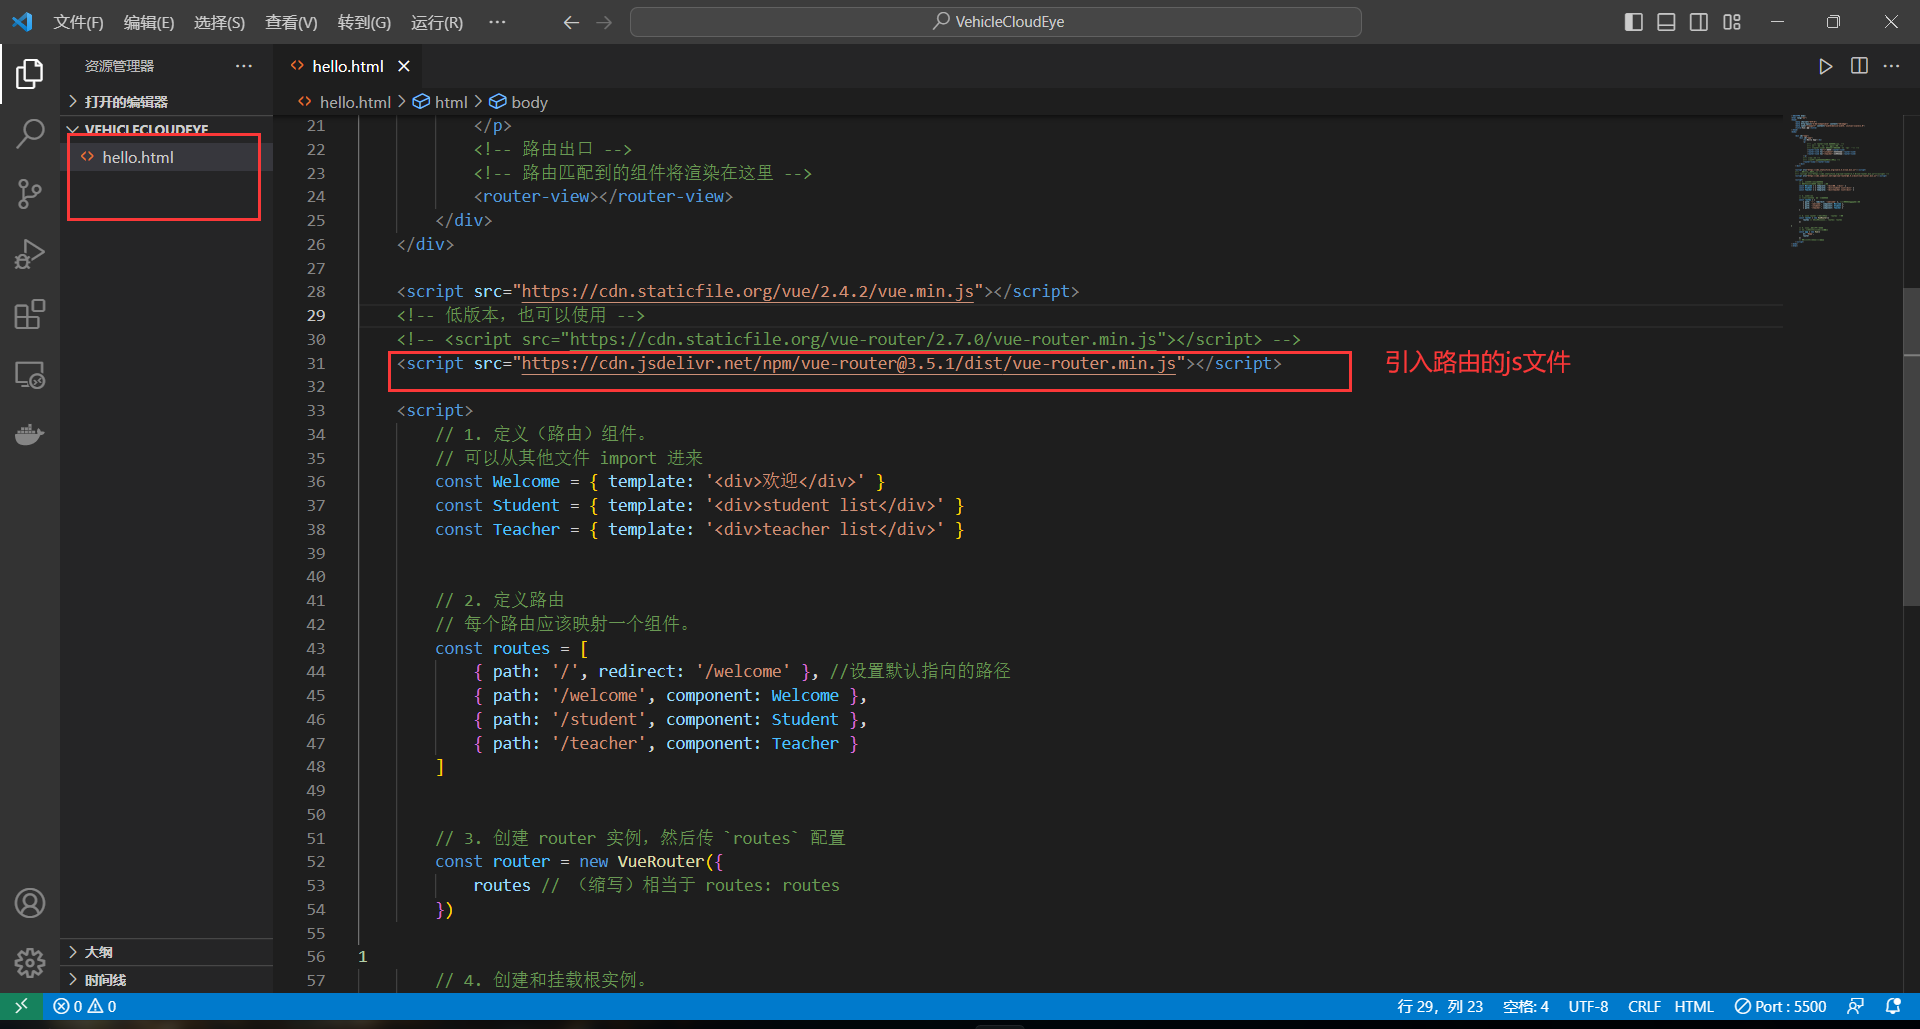The width and height of the screenshot is (1920, 1029).
Task: Toggle secondary sidebar visibility
Action: coord(1699,22)
